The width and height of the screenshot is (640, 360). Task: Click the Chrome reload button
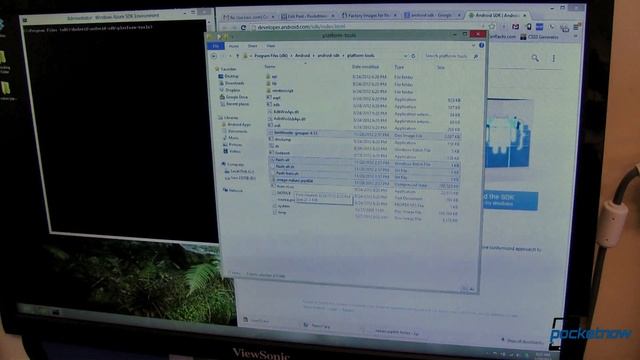click(x=243, y=27)
